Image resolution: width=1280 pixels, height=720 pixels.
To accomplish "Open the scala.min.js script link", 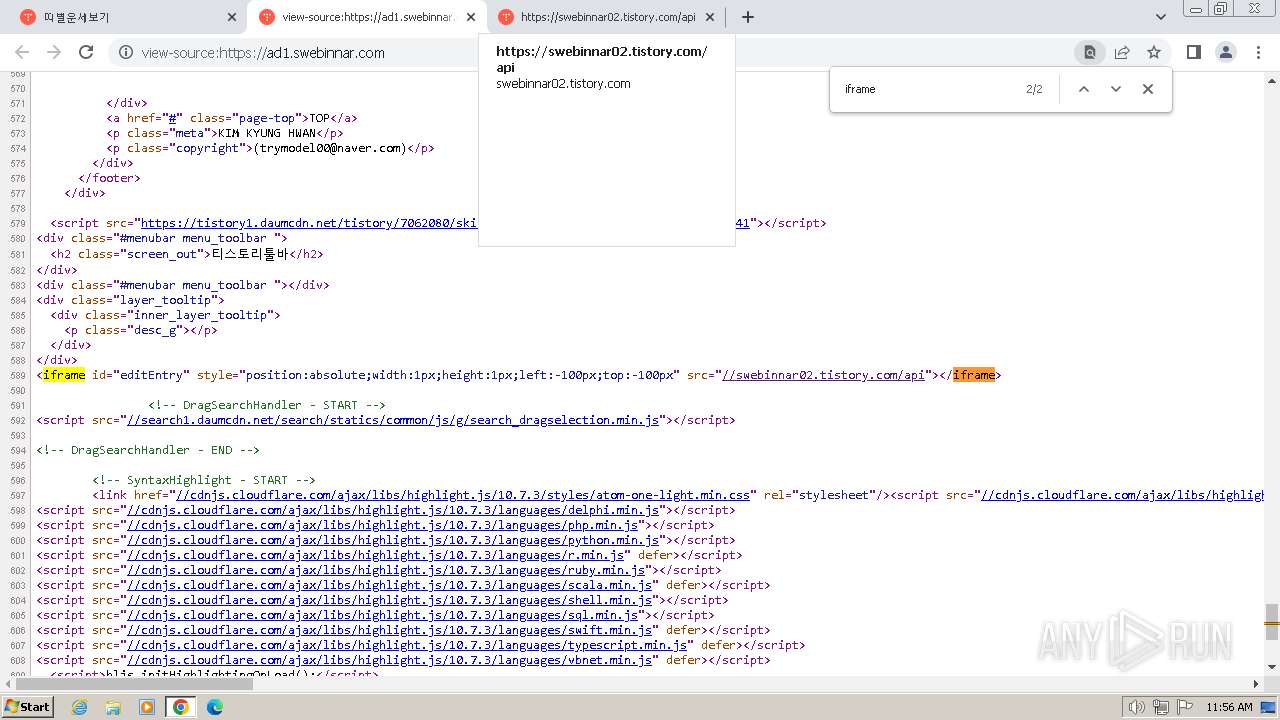I will pyautogui.click(x=388, y=585).
